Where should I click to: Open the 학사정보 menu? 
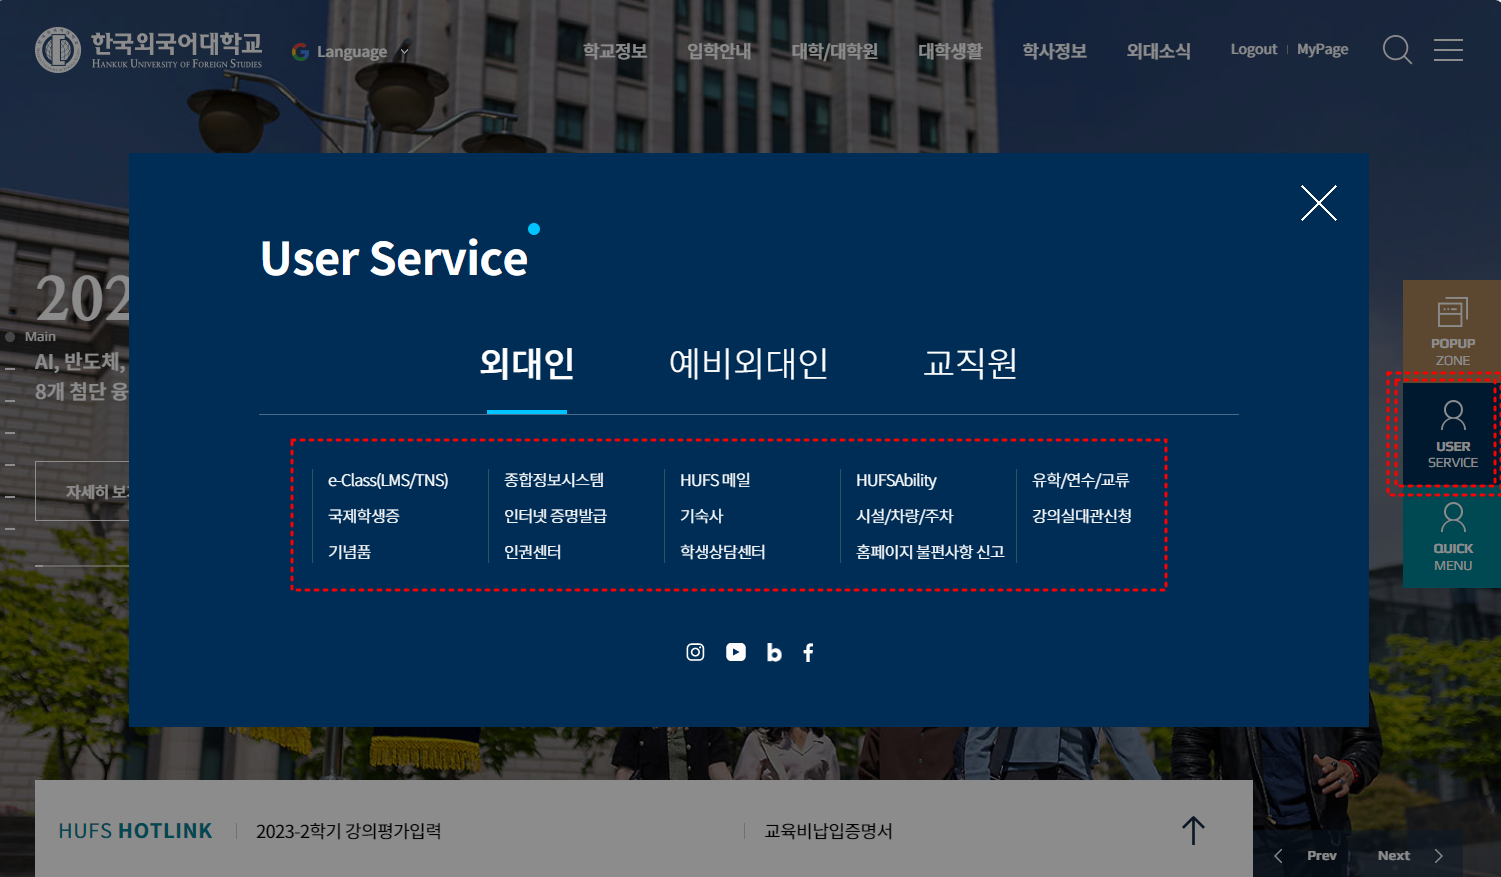click(1054, 51)
